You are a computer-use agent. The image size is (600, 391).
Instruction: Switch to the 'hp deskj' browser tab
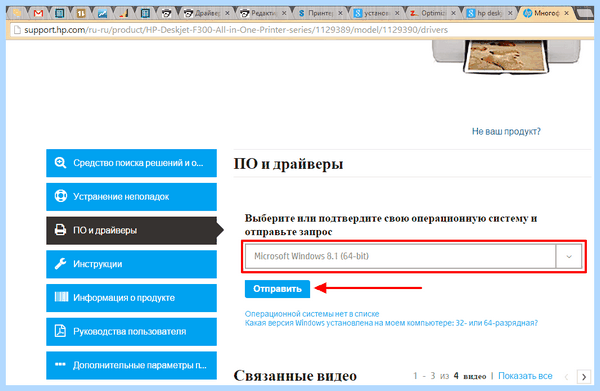tap(490, 13)
